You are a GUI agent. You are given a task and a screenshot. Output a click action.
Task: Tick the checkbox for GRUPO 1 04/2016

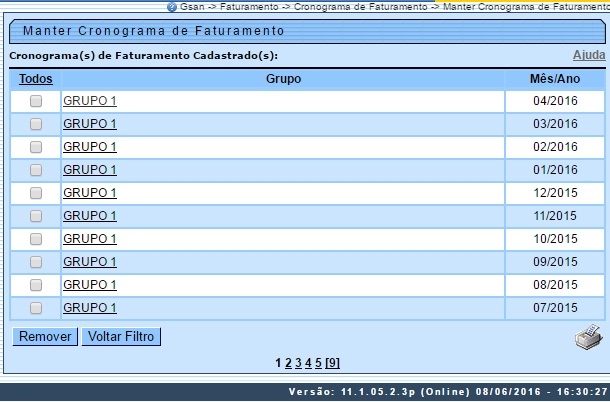(36, 101)
